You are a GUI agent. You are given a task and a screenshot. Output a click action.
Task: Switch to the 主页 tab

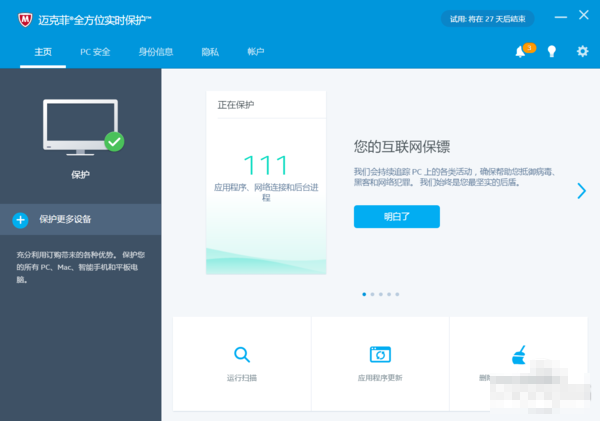coord(43,52)
